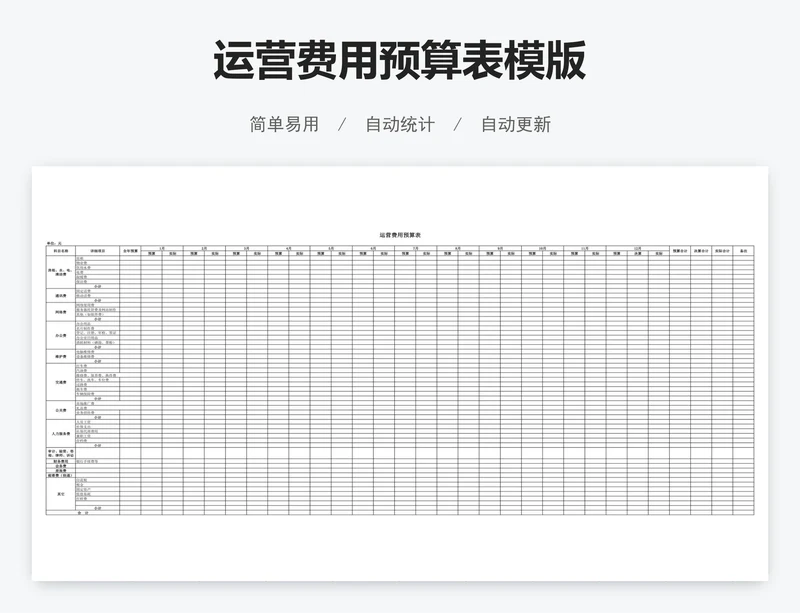The height and width of the screenshot is (613, 800).
Task: Click the sheet heading 运营费用预算表
Action: [400, 235]
